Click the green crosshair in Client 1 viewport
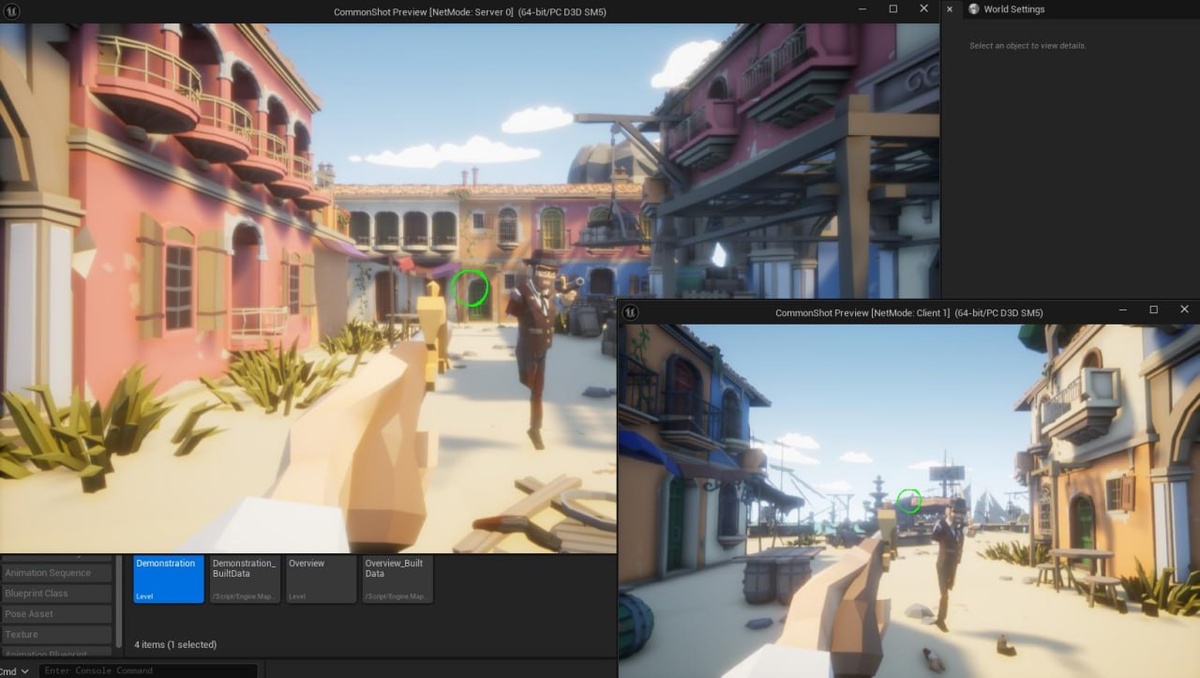 909,500
